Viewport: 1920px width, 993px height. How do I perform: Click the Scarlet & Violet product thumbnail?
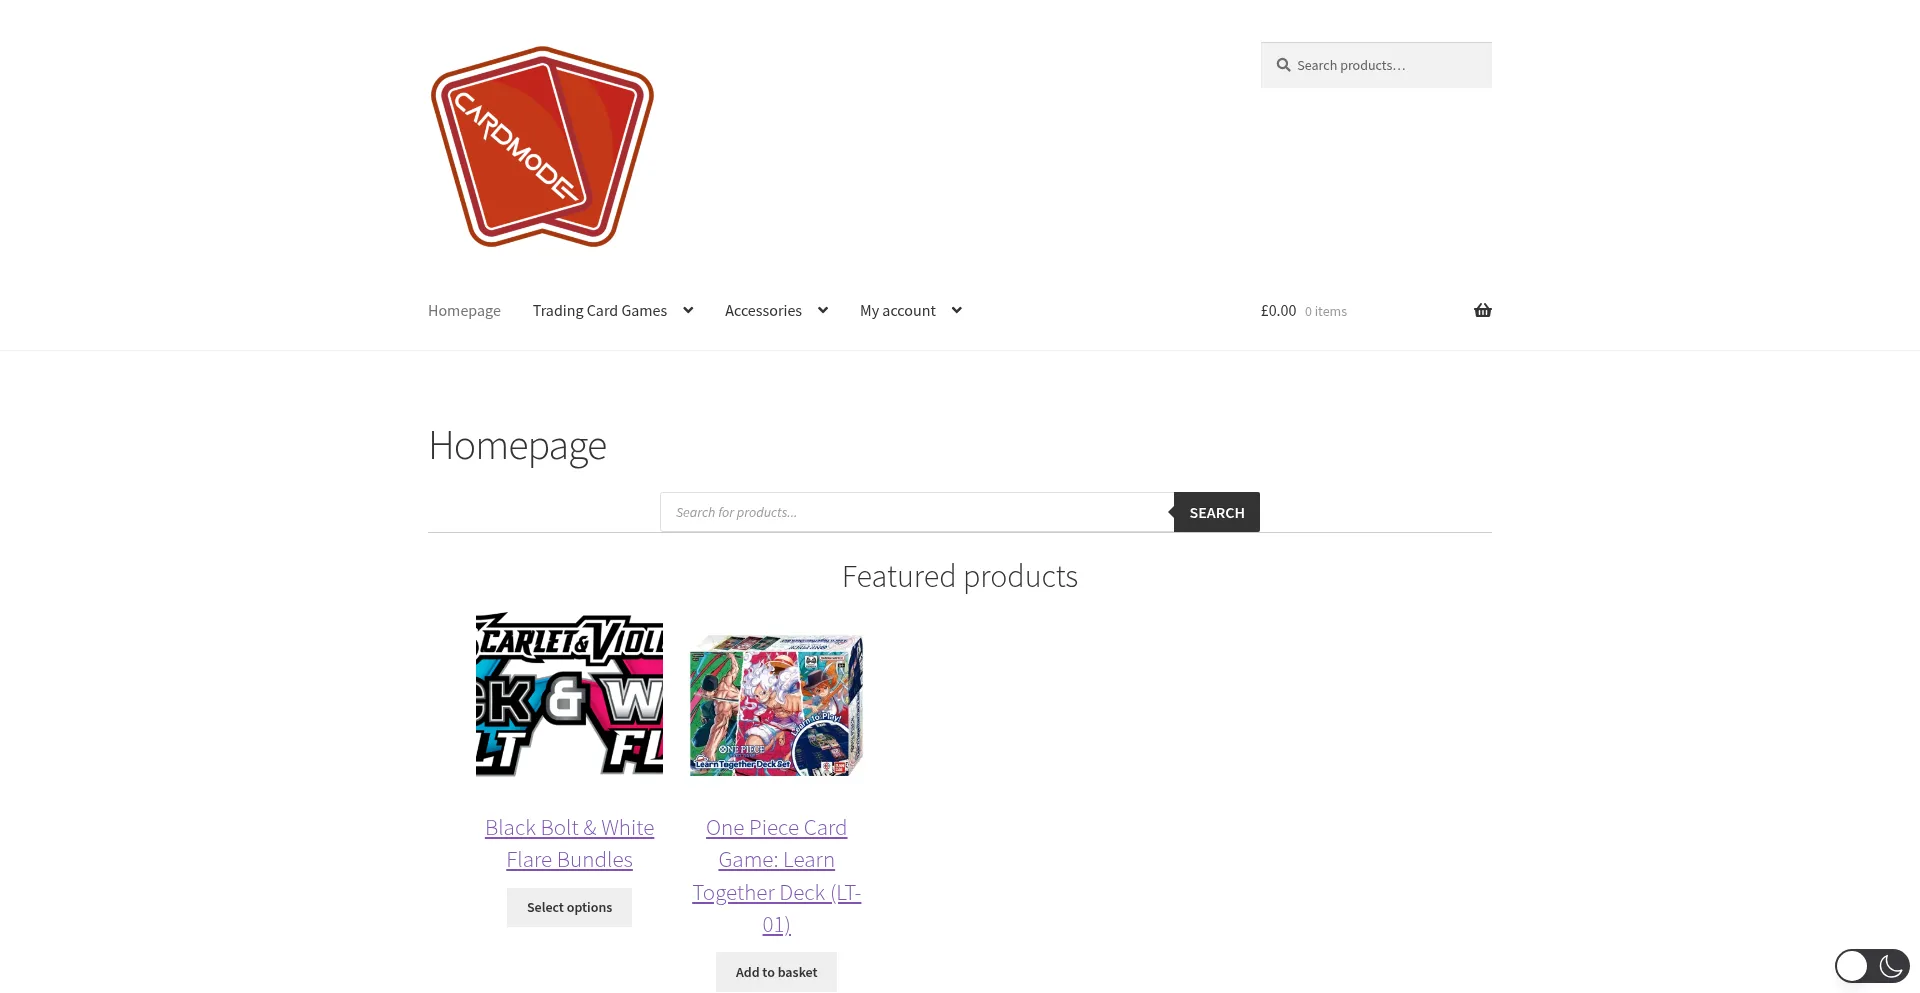point(569,694)
